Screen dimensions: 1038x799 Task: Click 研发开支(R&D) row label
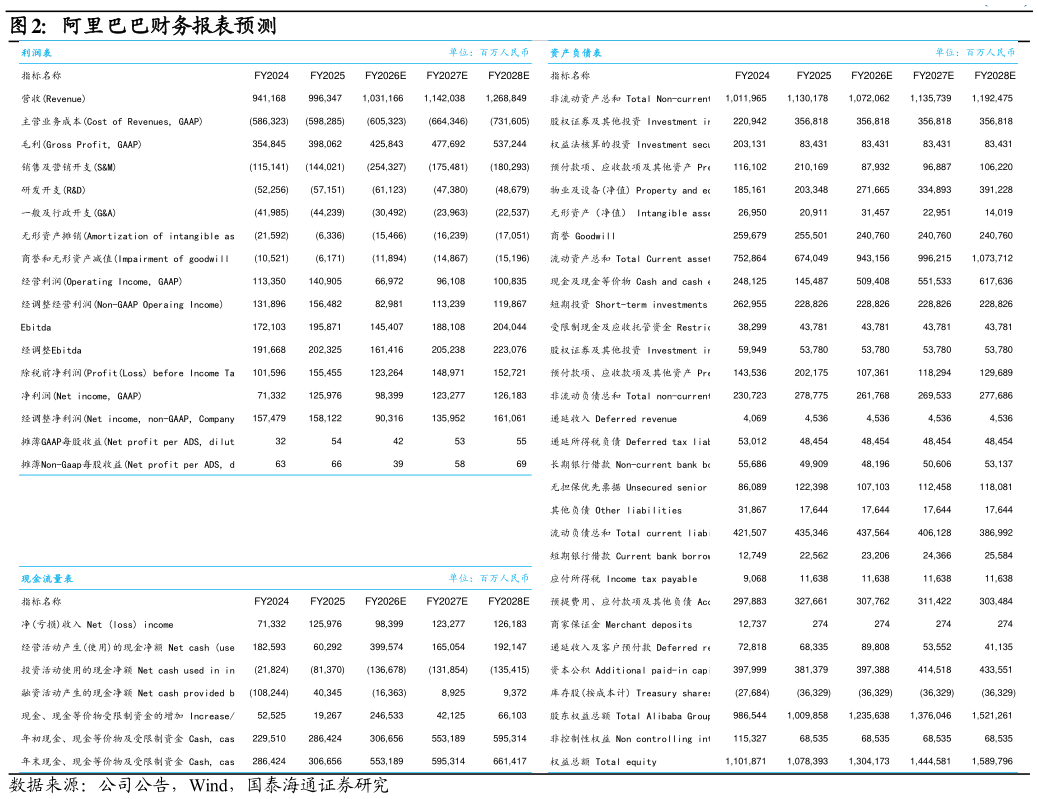[54, 190]
